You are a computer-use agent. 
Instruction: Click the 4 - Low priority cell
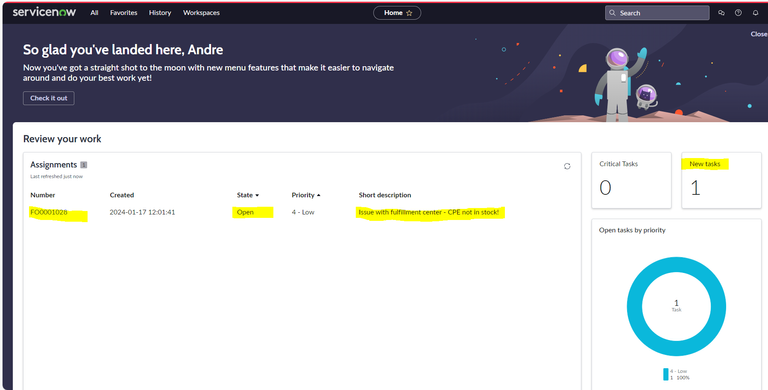(x=303, y=212)
